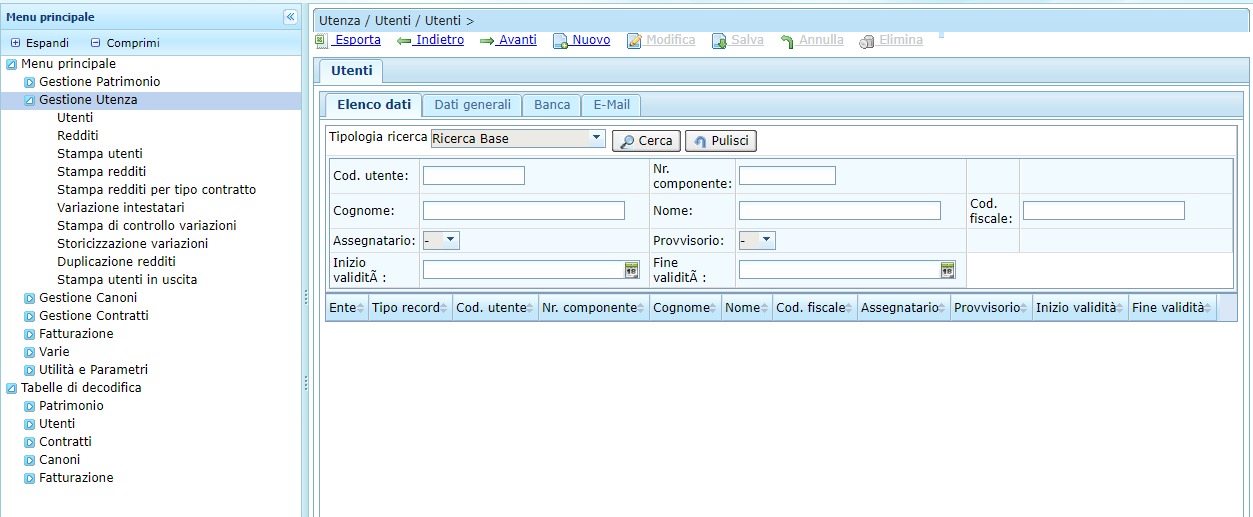Screen dimensions: 1253x517
Task: Expand the Patrimonio decodifica node
Action: [30, 406]
